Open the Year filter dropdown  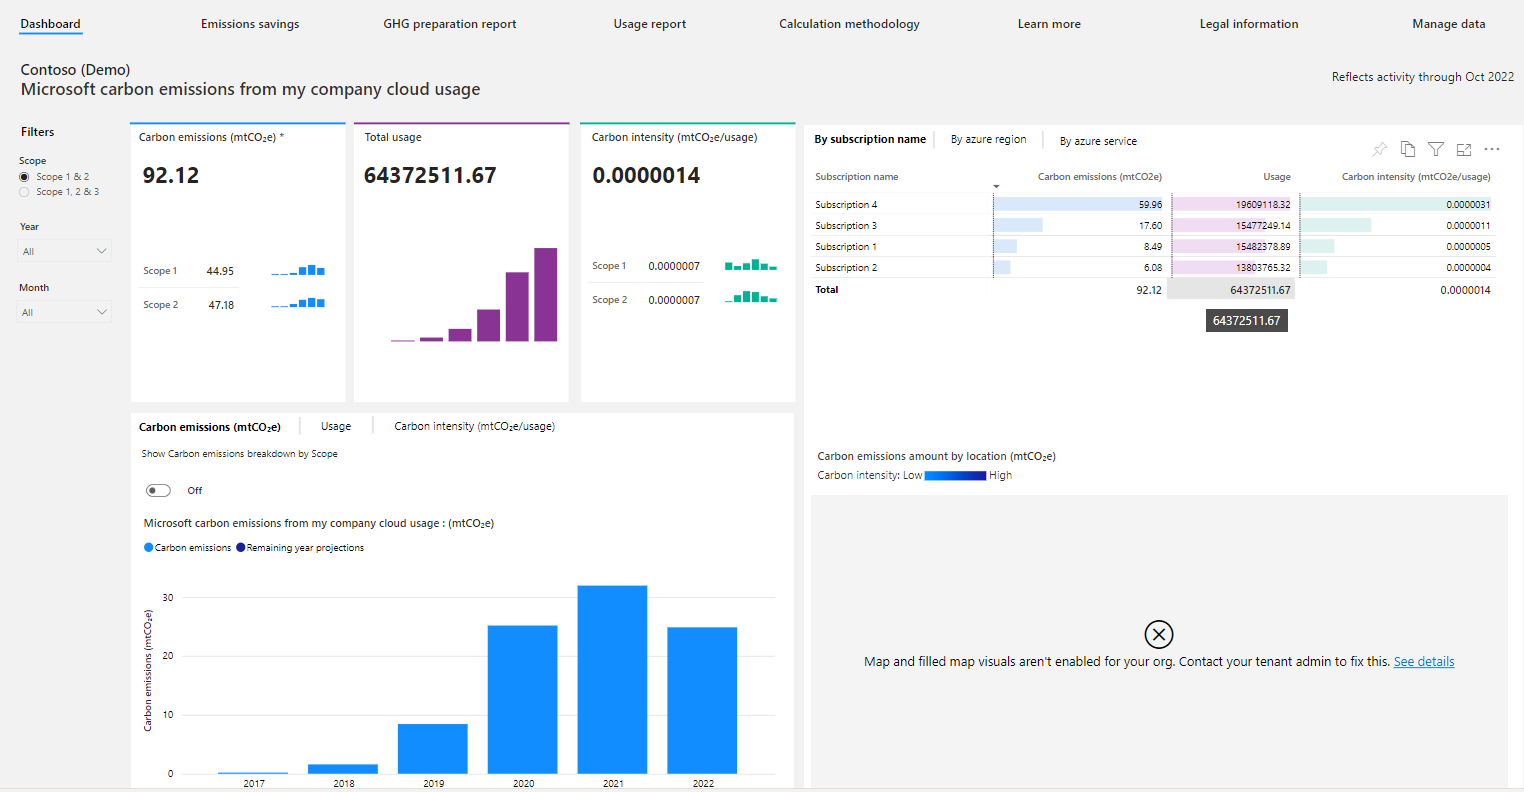click(63, 250)
